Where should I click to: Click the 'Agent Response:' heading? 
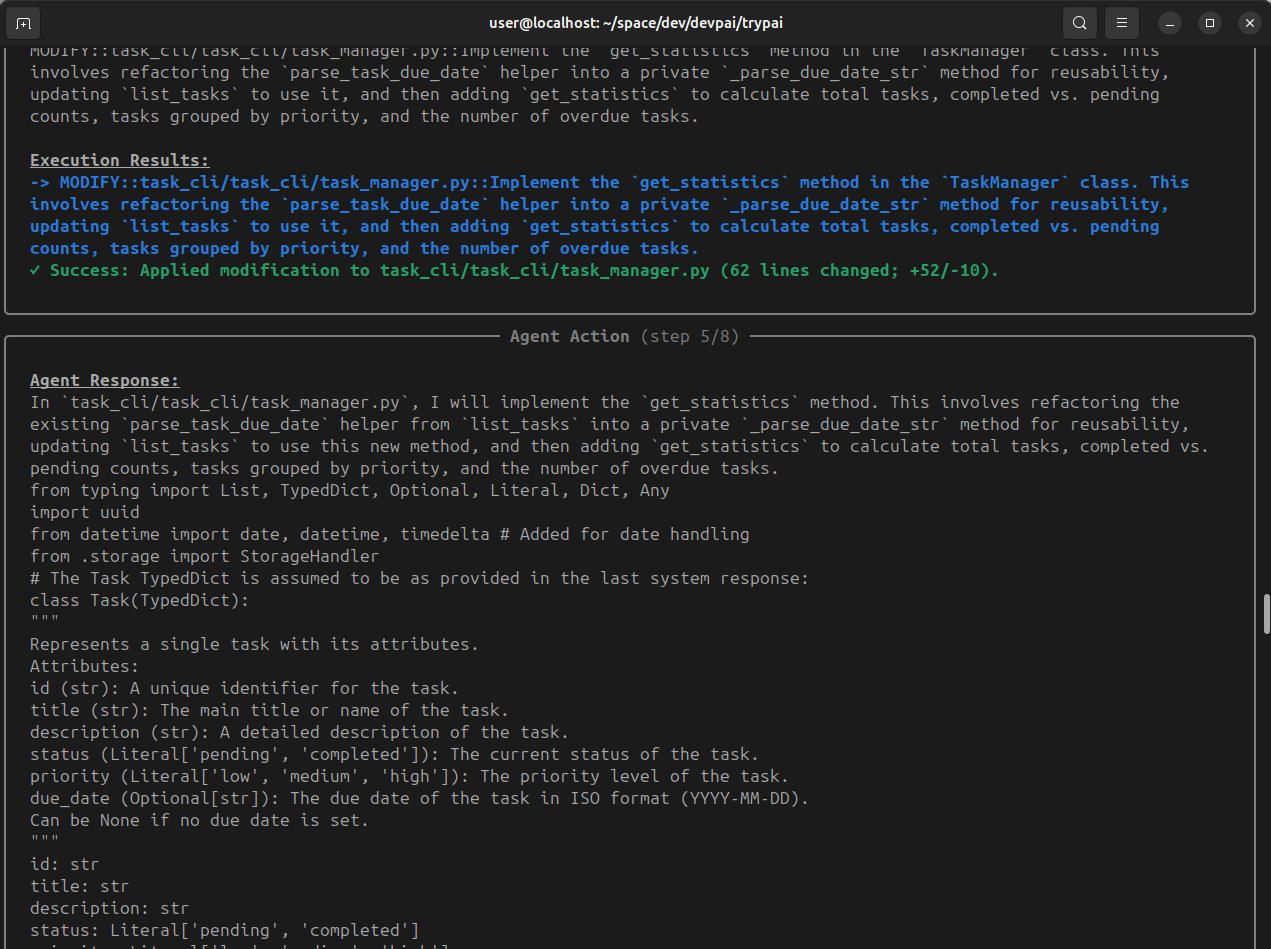coord(104,380)
